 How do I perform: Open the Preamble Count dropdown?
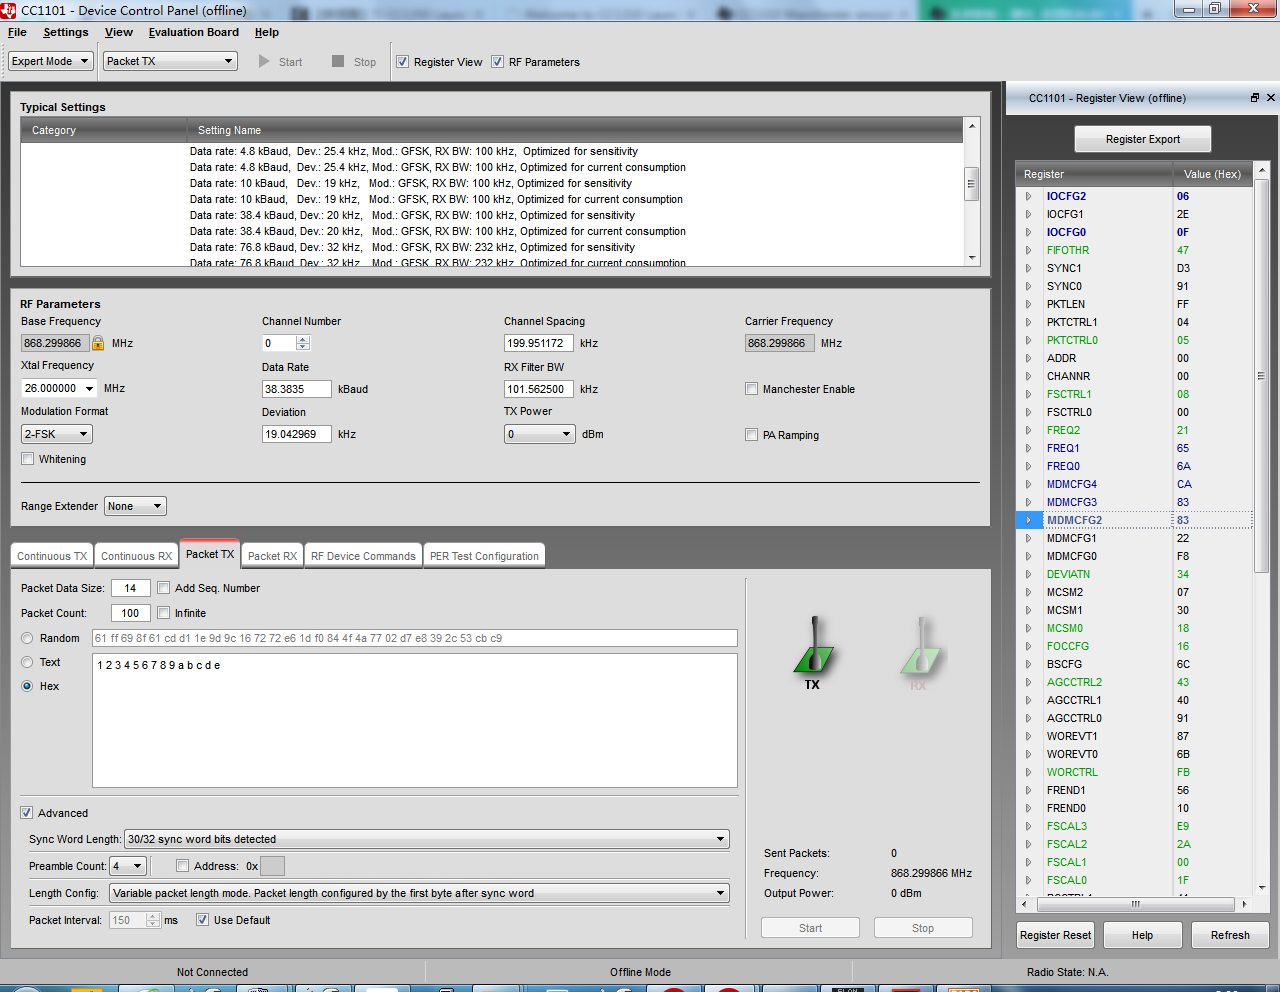[x=128, y=866]
